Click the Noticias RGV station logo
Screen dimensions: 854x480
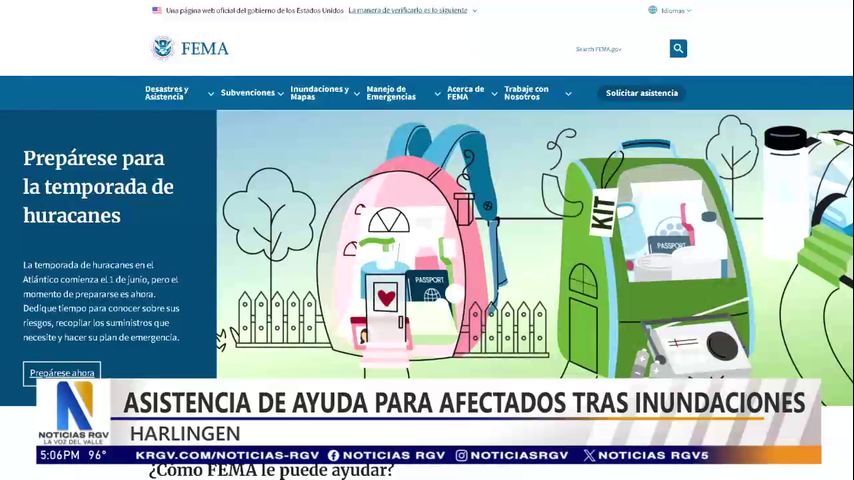click(75, 412)
